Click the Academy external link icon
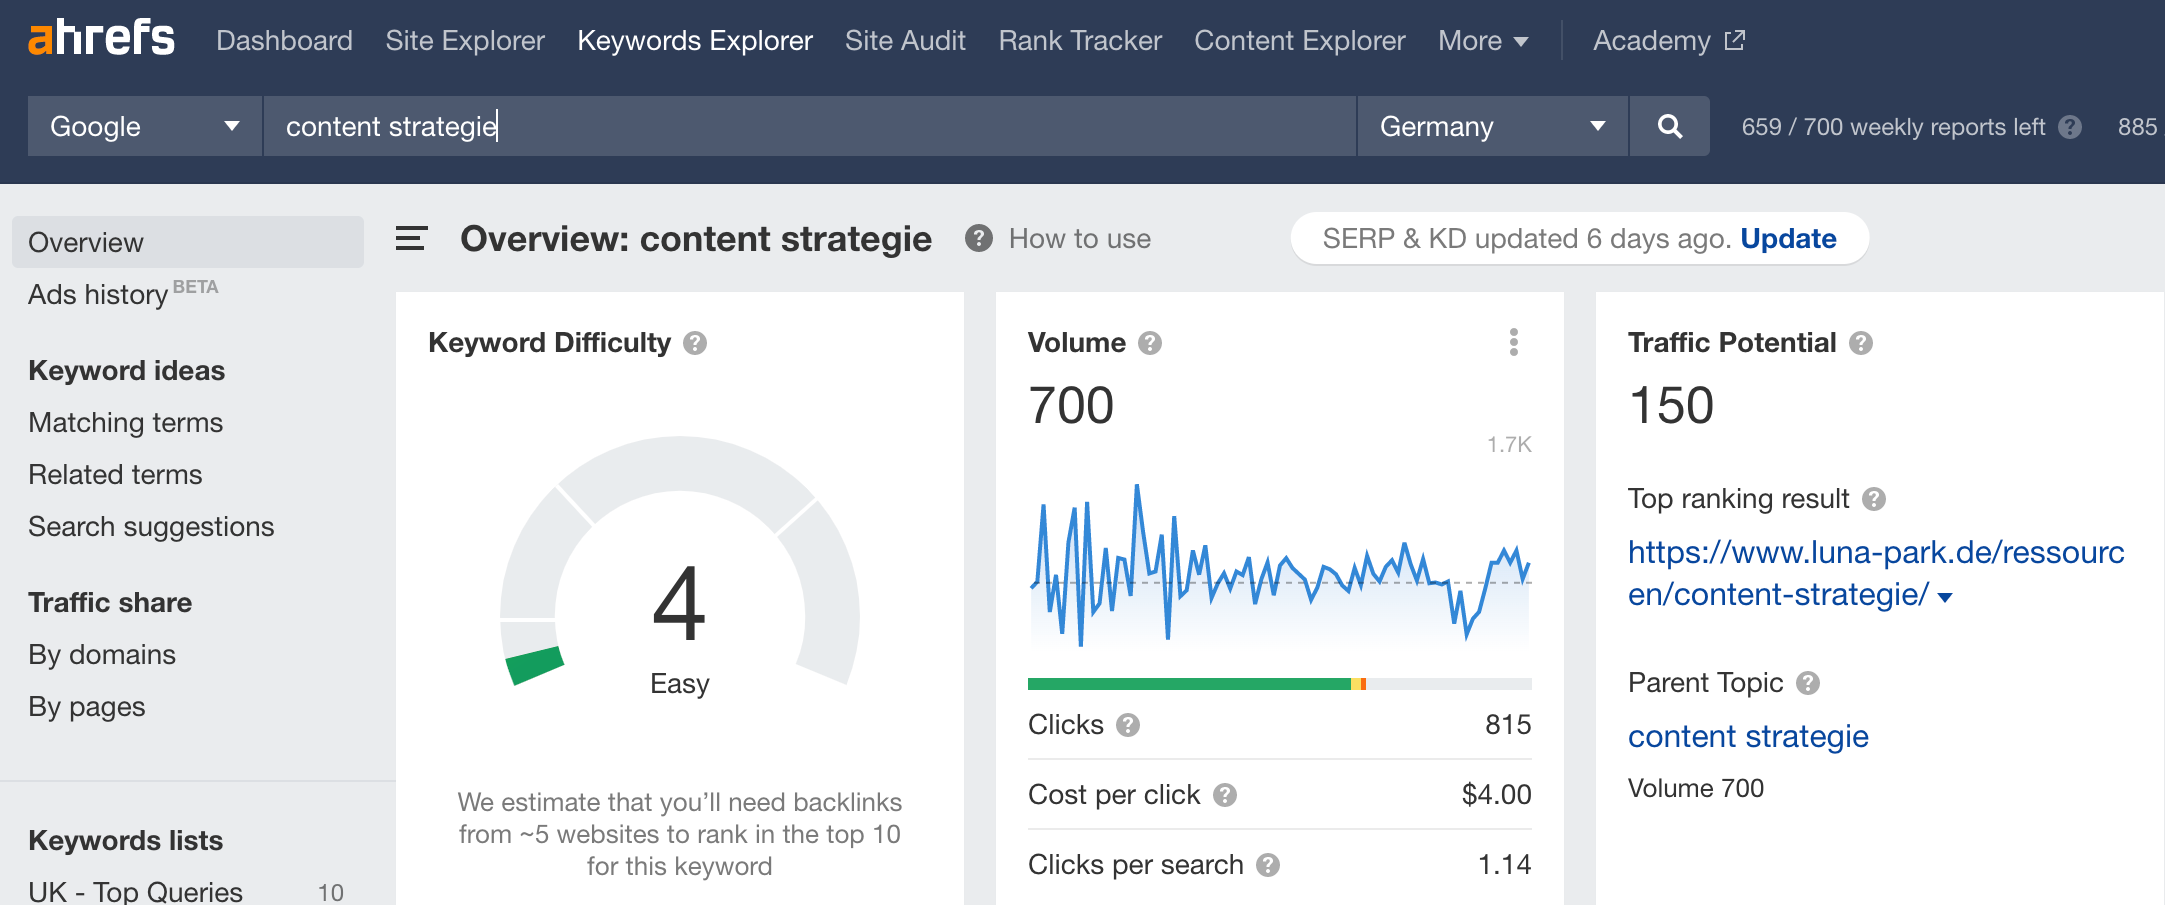The height and width of the screenshot is (905, 2165). click(1735, 40)
